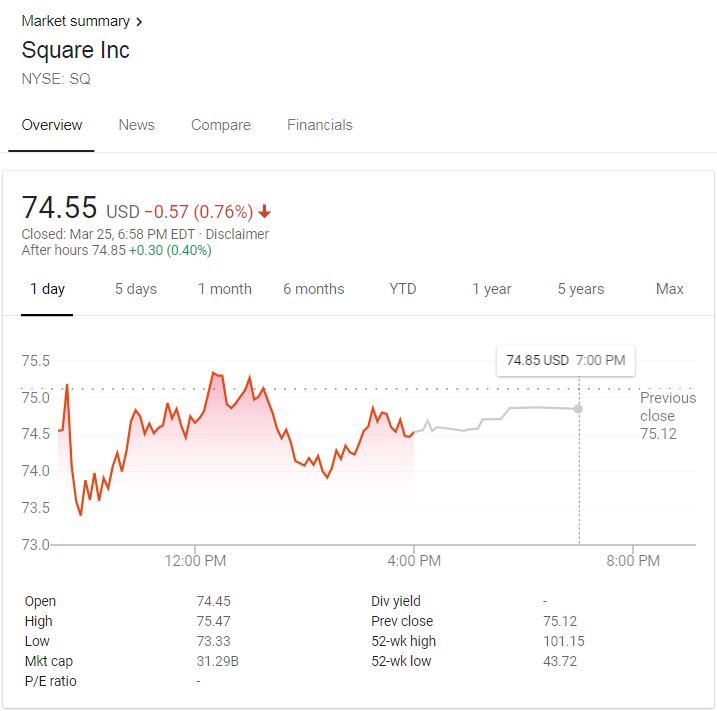The height and width of the screenshot is (711, 717).
Task: Select the 1 day chart range
Action: tap(47, 289)
